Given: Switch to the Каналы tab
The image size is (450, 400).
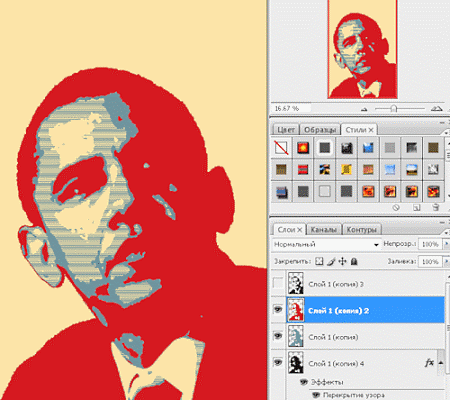Looking at the screenshot, I should pos(323,230).
